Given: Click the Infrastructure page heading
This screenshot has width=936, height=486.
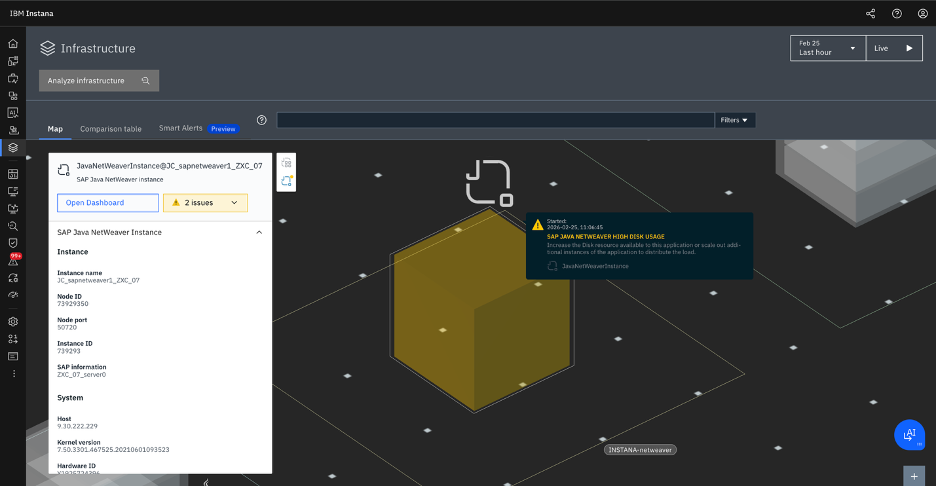Looking at the screenshot, I should tap(98, 48).
